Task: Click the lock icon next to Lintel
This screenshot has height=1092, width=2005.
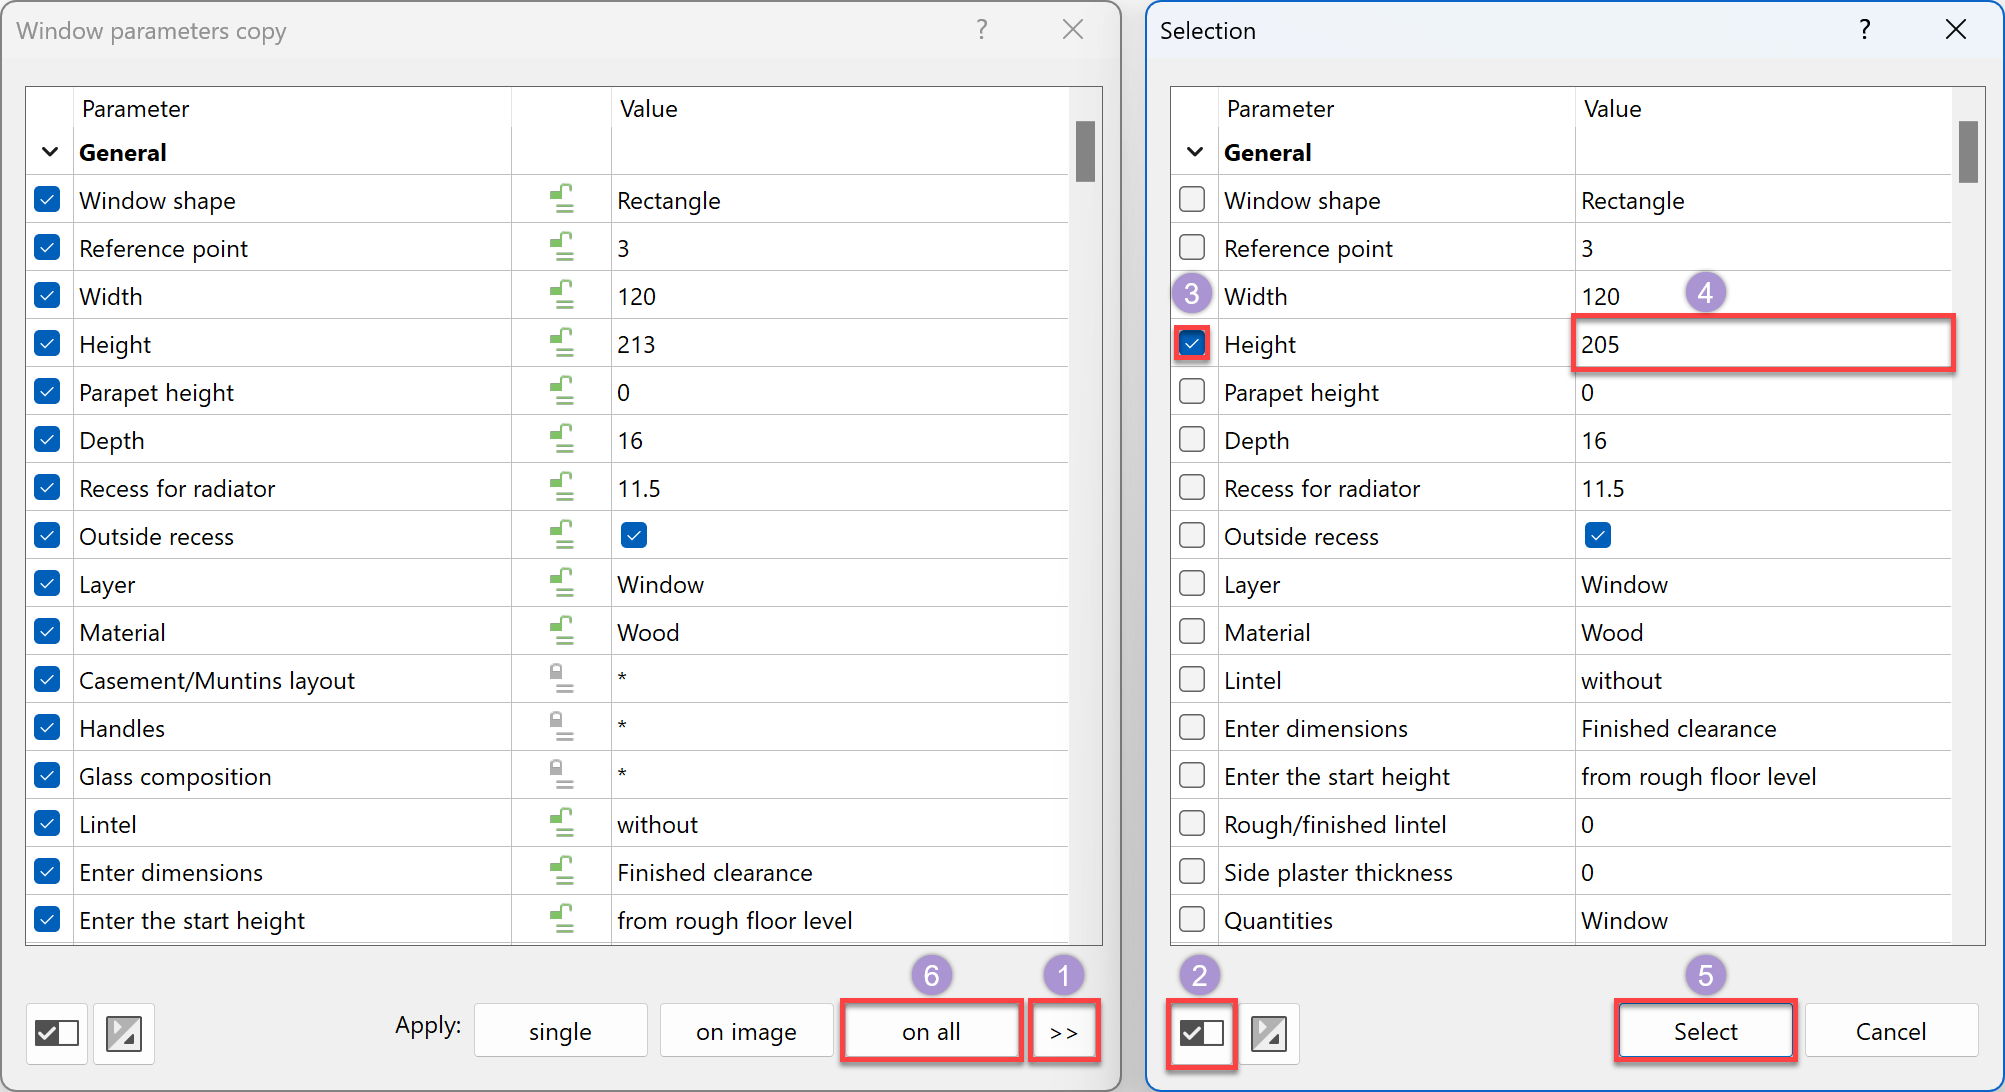Action: coord(561,822)
